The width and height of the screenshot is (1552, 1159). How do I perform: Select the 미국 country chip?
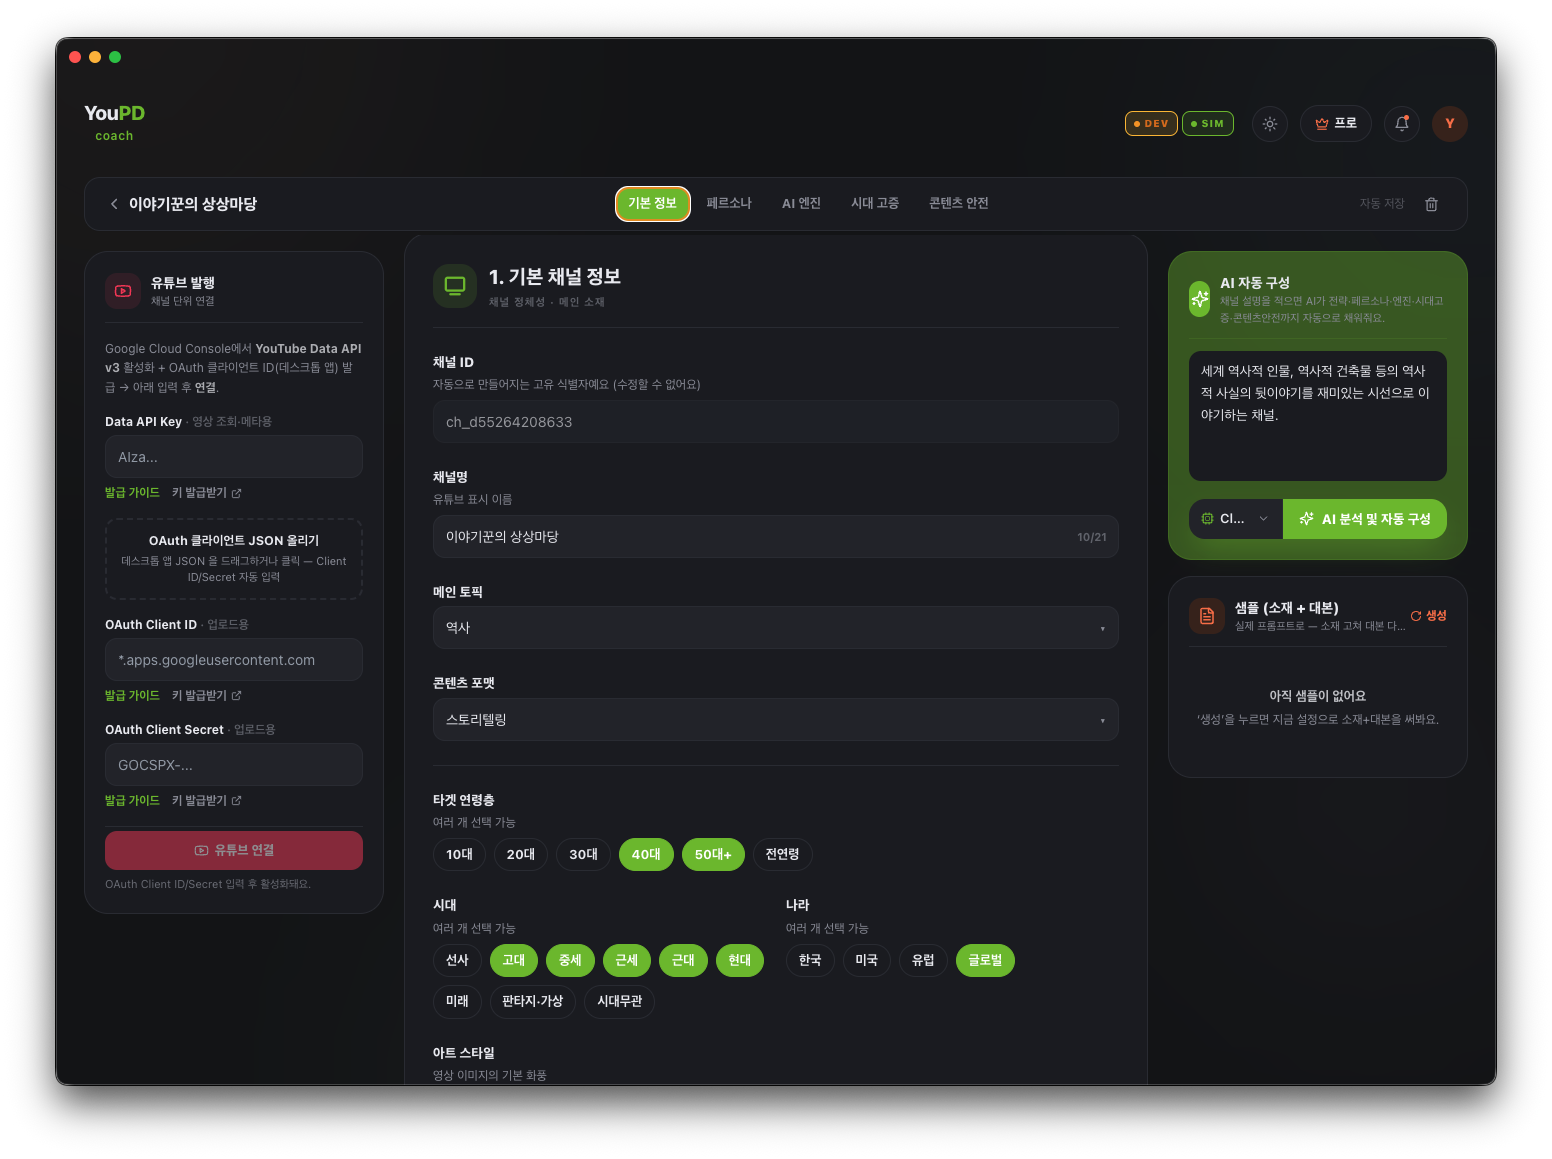(866, 961)
